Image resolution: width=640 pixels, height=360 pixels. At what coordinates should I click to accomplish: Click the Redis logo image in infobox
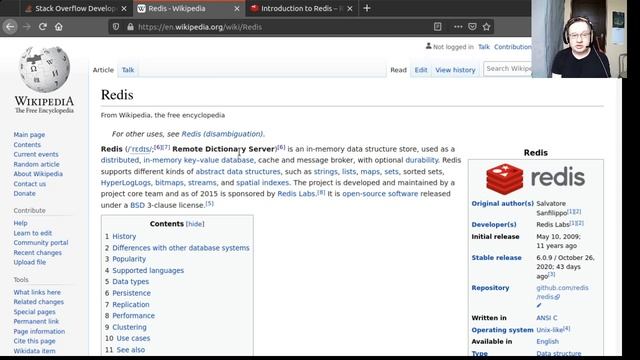(536, 178)
